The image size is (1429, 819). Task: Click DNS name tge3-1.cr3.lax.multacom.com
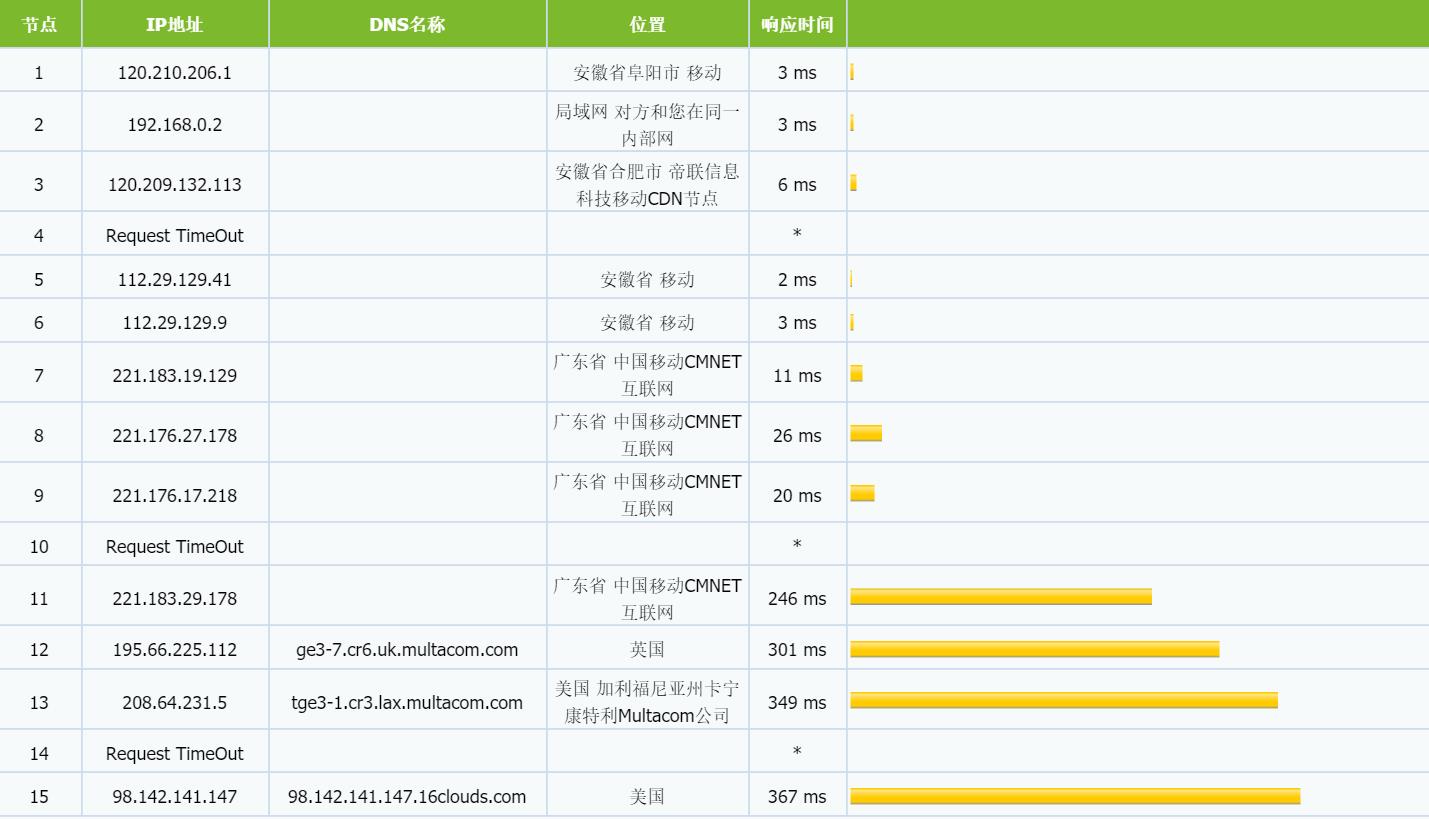point(407,703)
